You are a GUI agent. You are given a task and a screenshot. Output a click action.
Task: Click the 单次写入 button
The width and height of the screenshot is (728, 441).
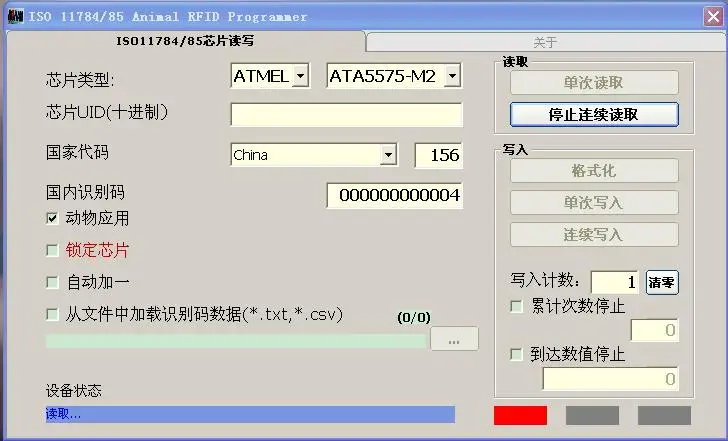[594, 202]
